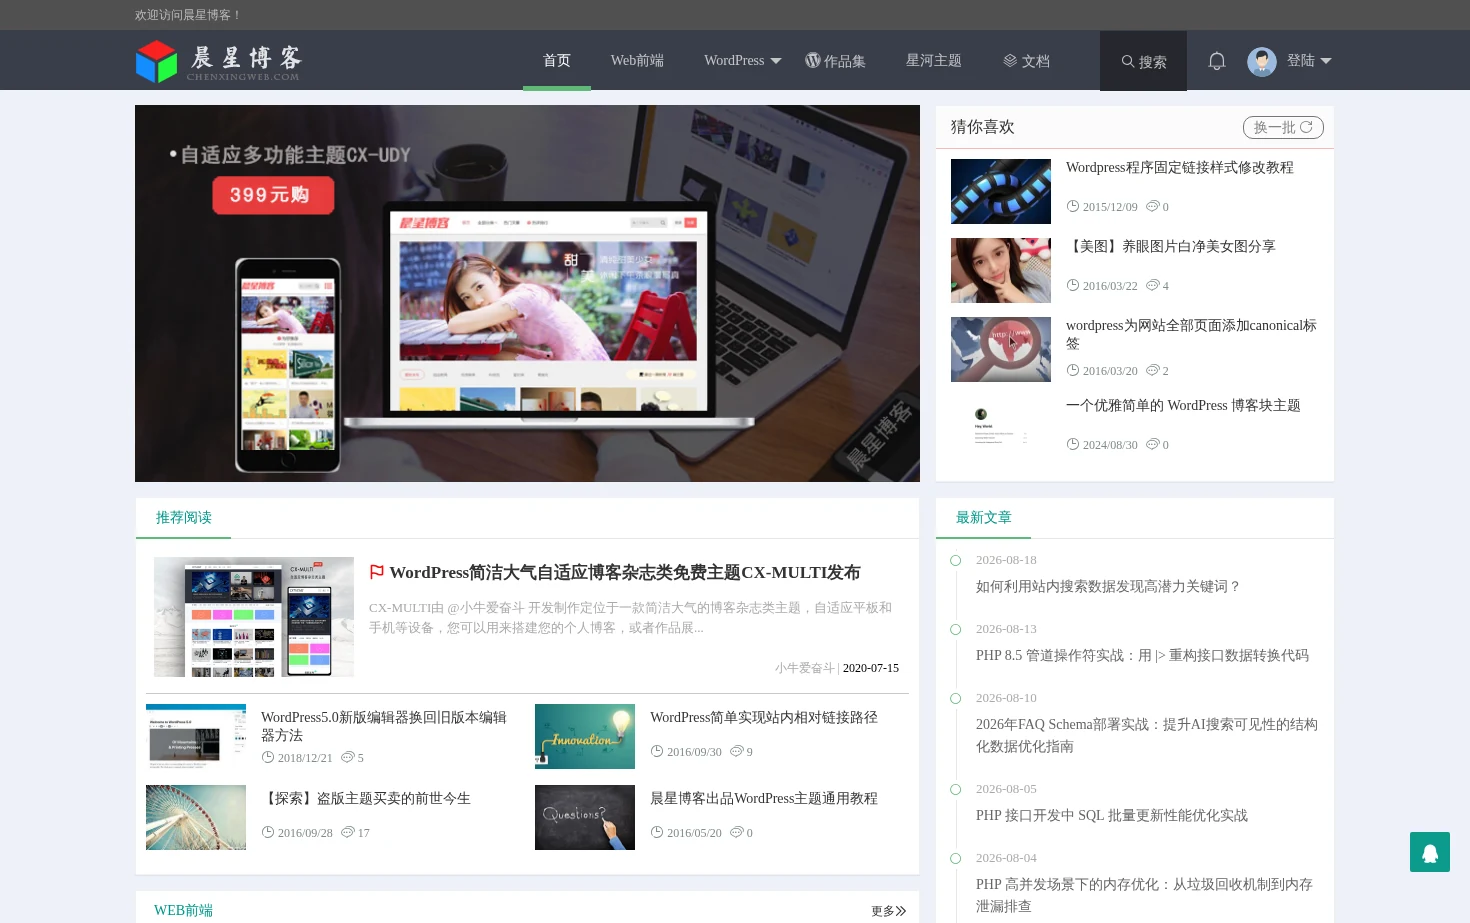The image size is (1470, 923).
Task: Click the canonical标签 article thumbnail
Action: click(x=1001, y=349)
